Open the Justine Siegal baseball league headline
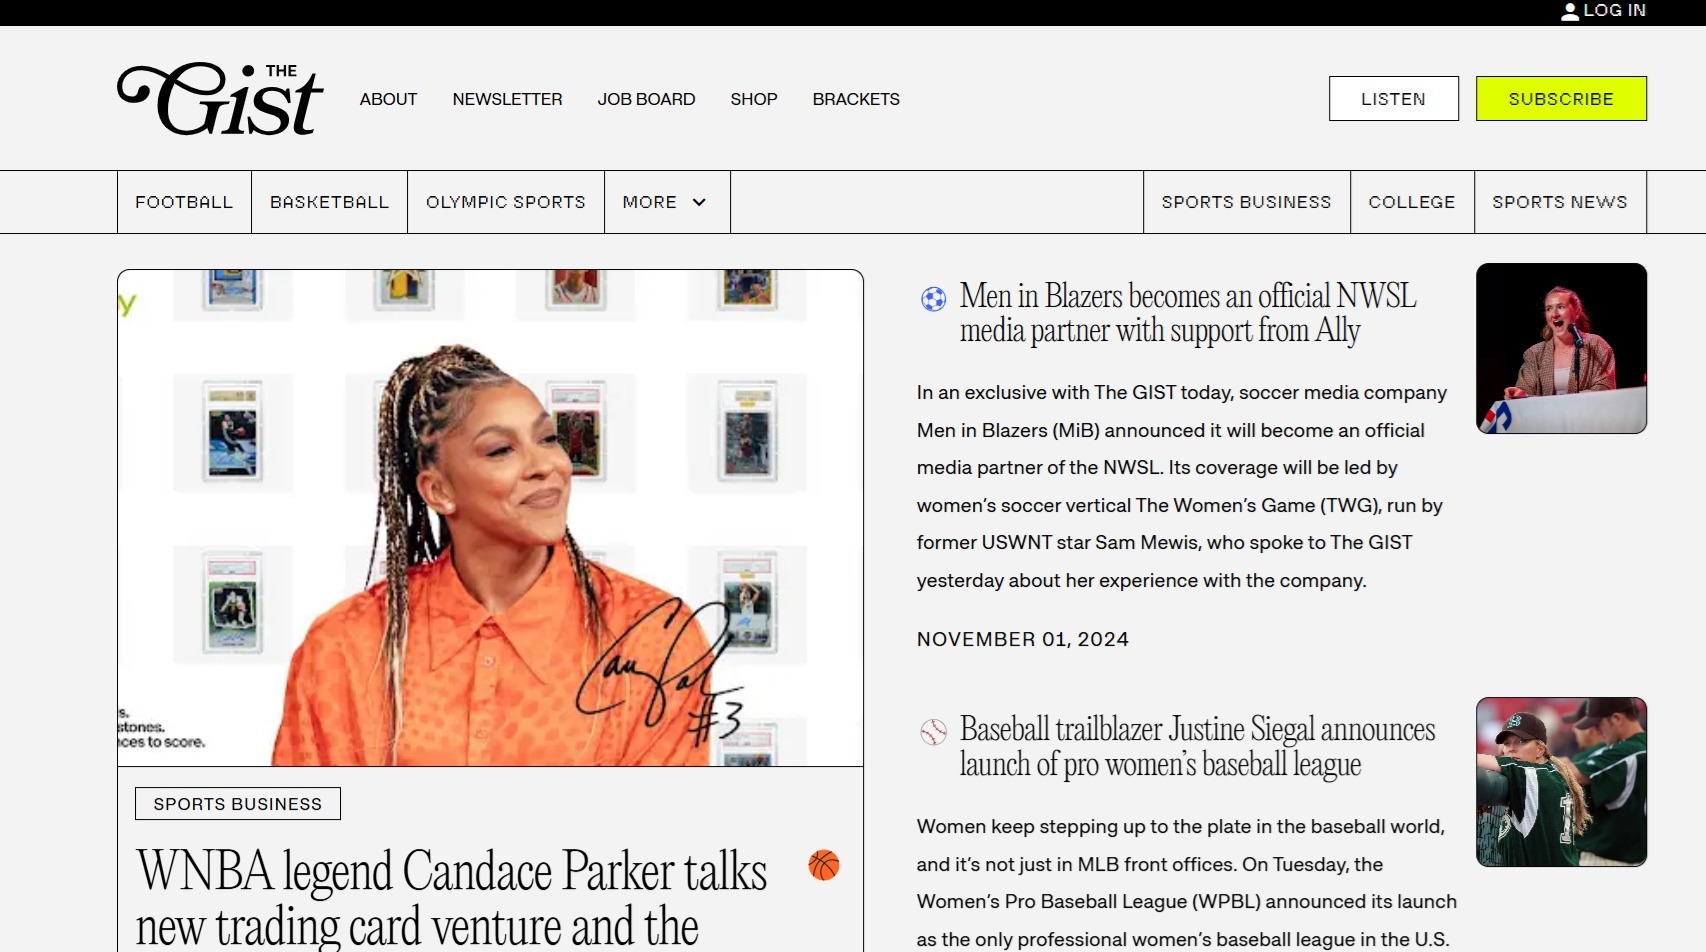Image resolution: width=1706 pixels, height=952 pixels. 1197,747
